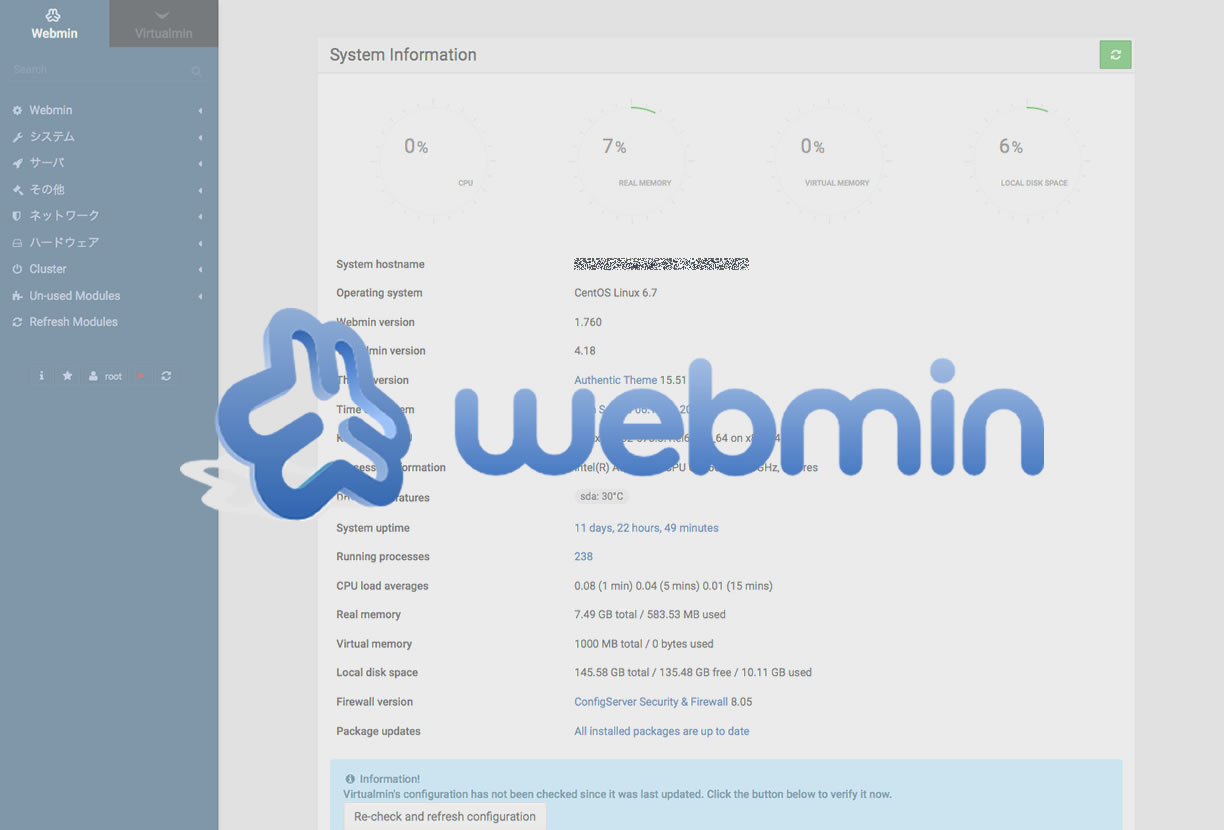This screenshot has height=830, width=1224.
Task: Open 'All installed packages are up to date' link
Action: (661, 731)
